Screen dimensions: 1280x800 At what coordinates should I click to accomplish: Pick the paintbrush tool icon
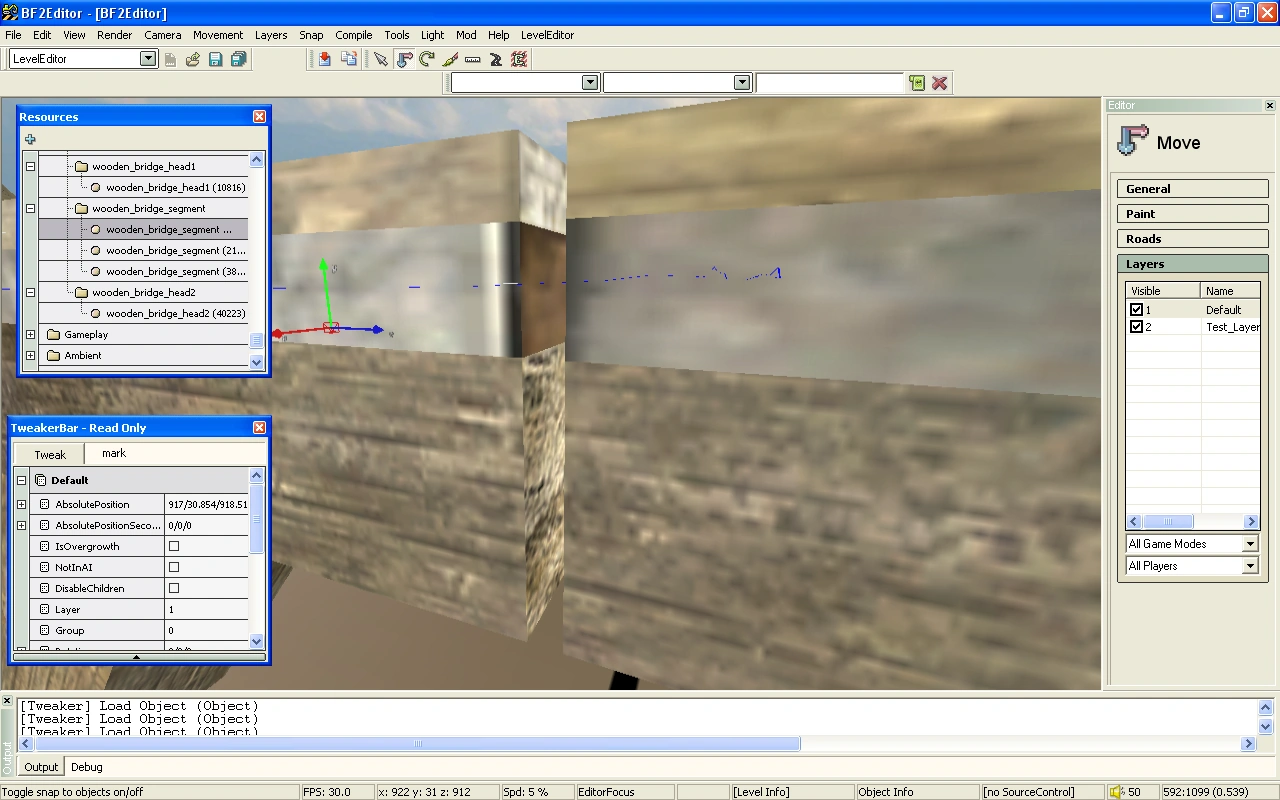point(450,59)
